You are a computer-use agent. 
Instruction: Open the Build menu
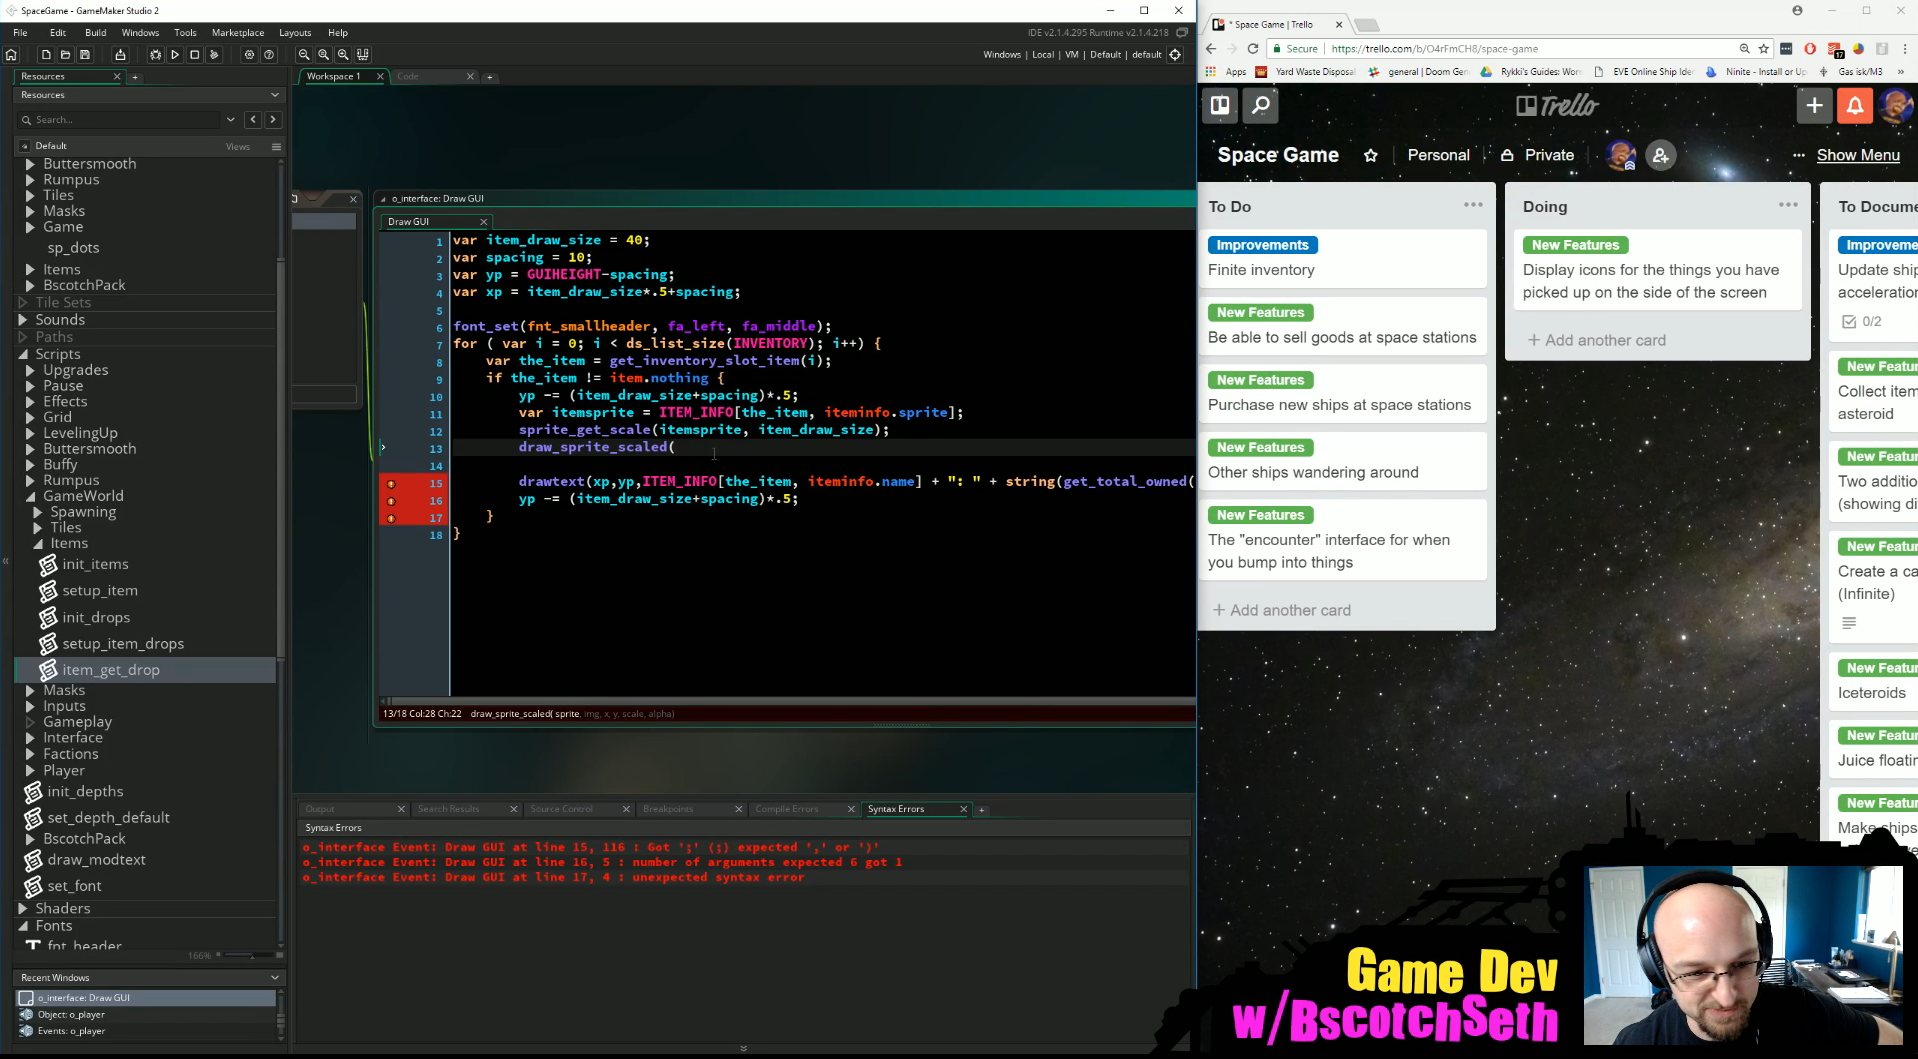pos(96,33)
